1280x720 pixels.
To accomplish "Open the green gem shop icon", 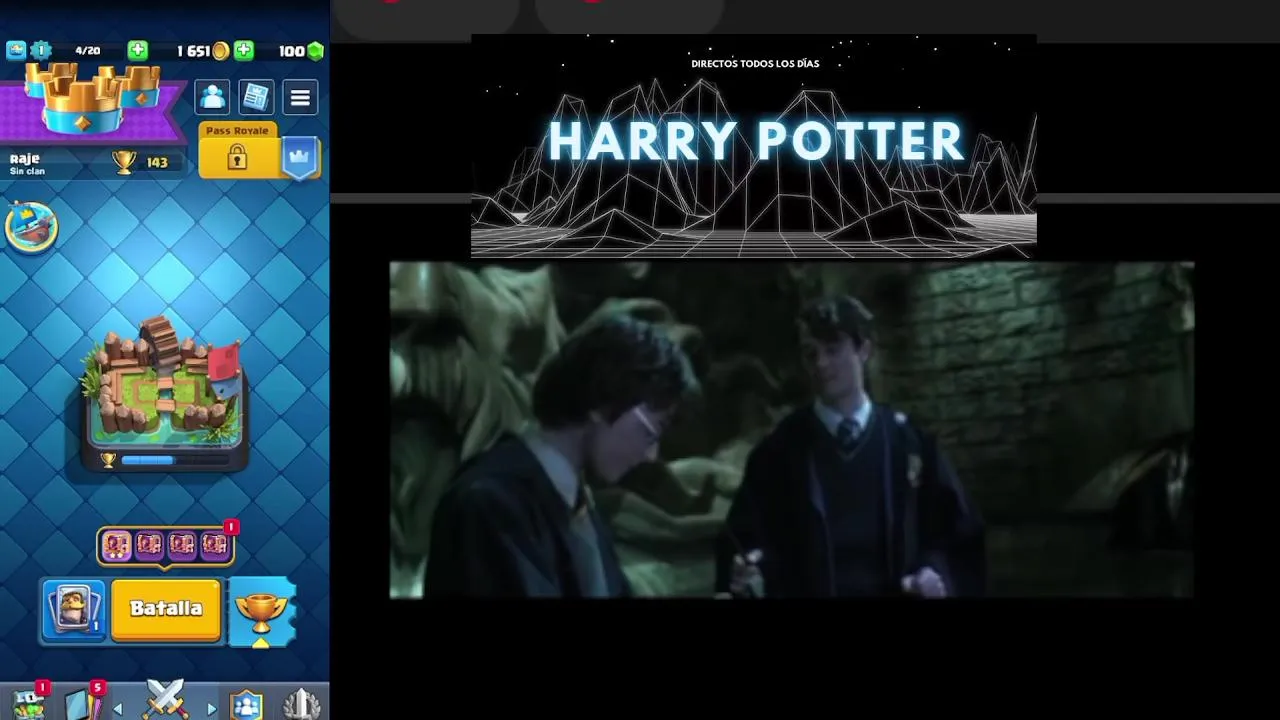I will 315,51.
